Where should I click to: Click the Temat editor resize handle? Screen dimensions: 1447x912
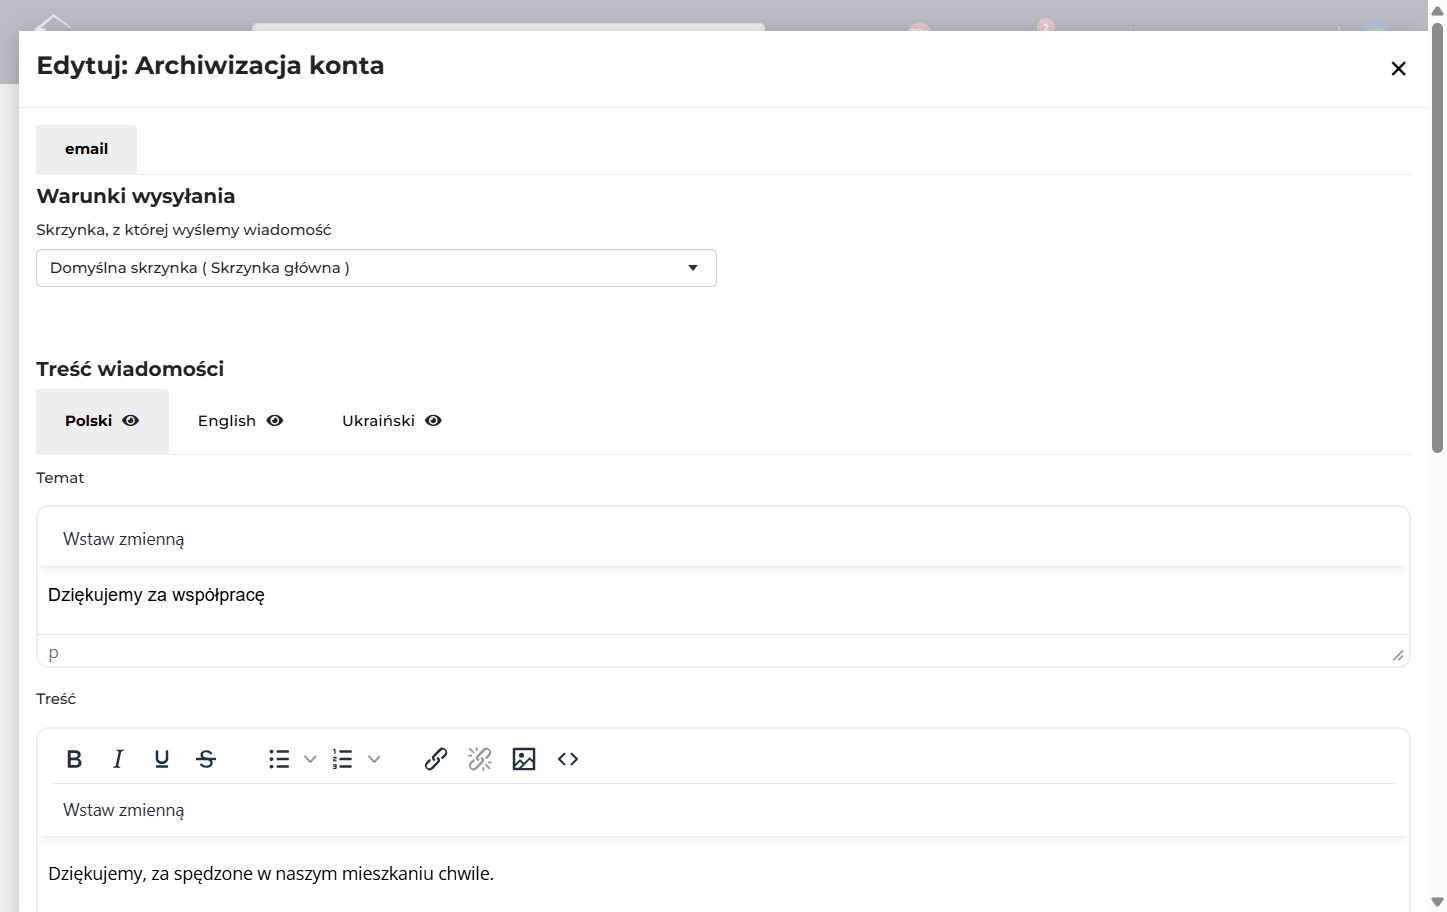pyautogui.click(x=1398, y=655)
